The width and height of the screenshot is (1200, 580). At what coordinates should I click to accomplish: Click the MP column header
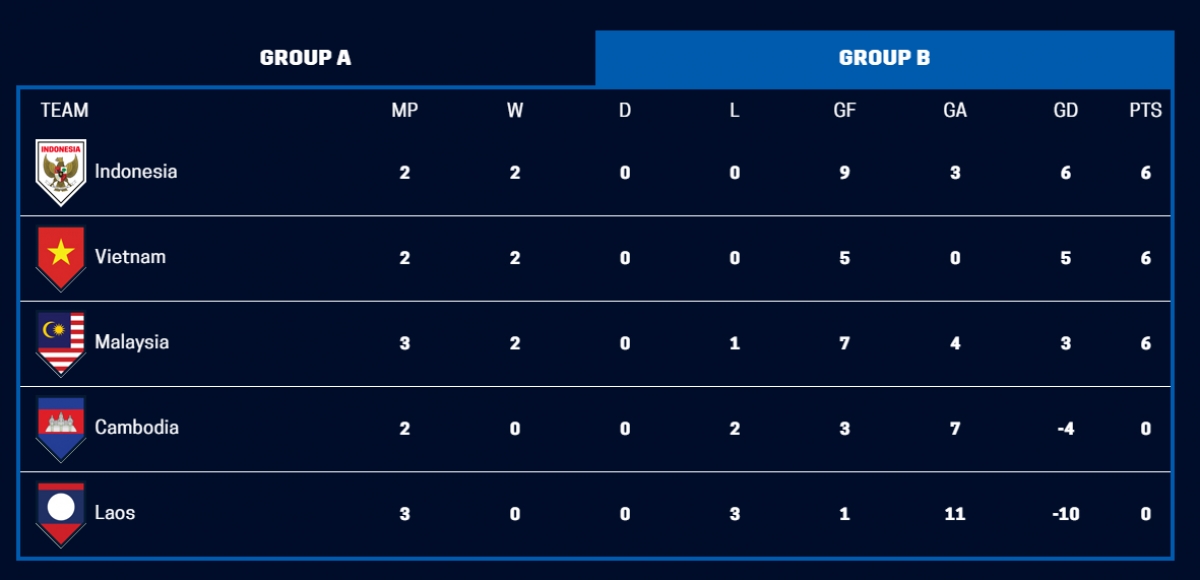(404, 111)
